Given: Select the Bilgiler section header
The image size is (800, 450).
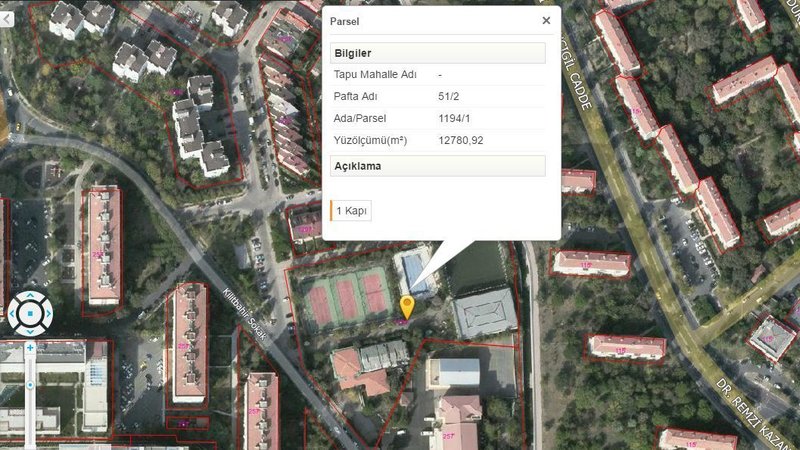Looking at the screenshot, I should [437, 53].
